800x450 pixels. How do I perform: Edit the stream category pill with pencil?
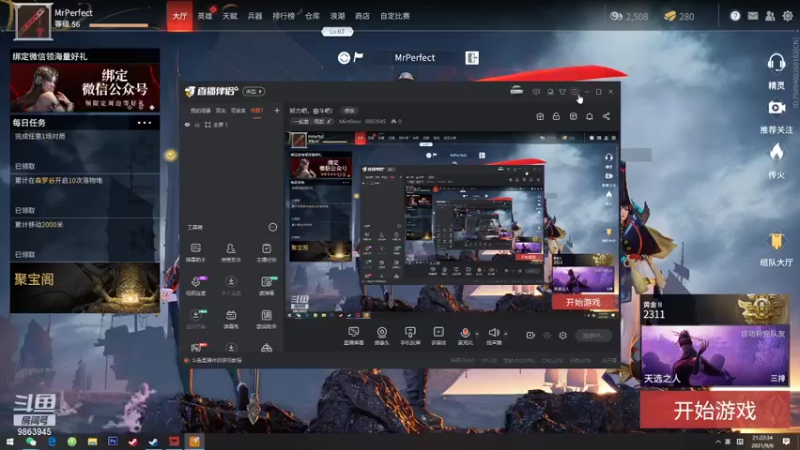(312, 121)
